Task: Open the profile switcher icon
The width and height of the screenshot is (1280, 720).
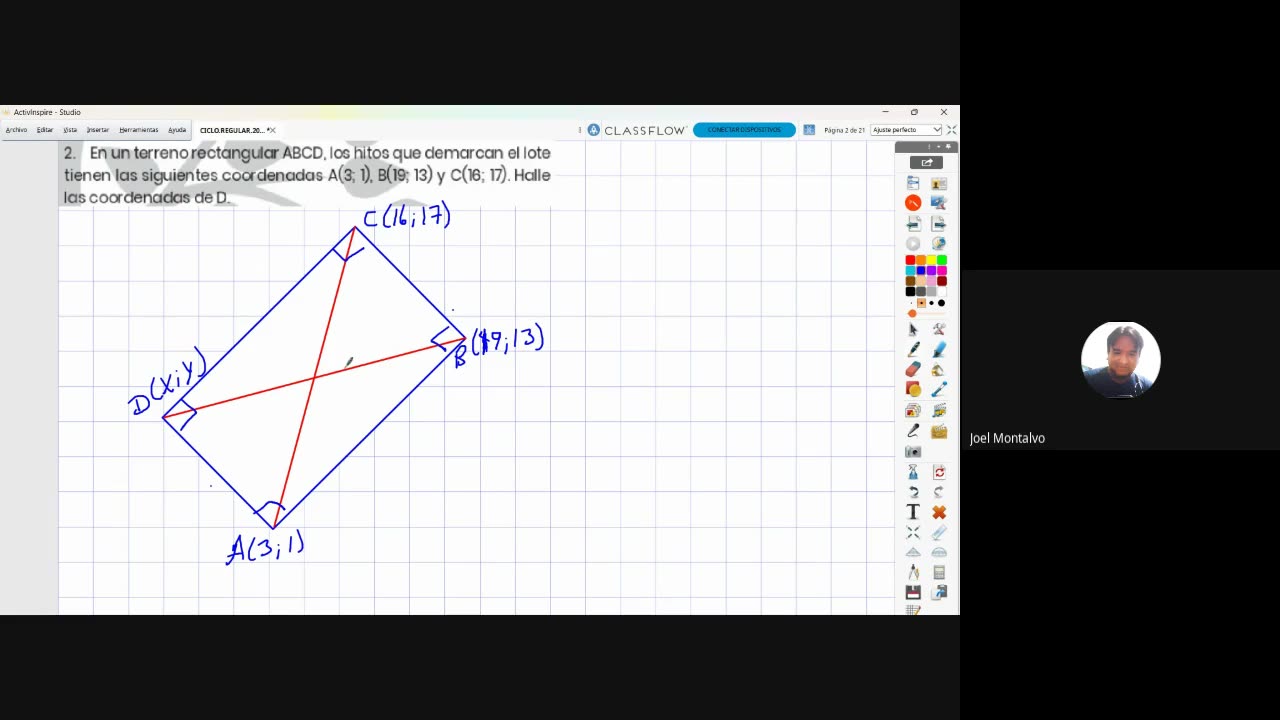Action: tap(939, 184)
